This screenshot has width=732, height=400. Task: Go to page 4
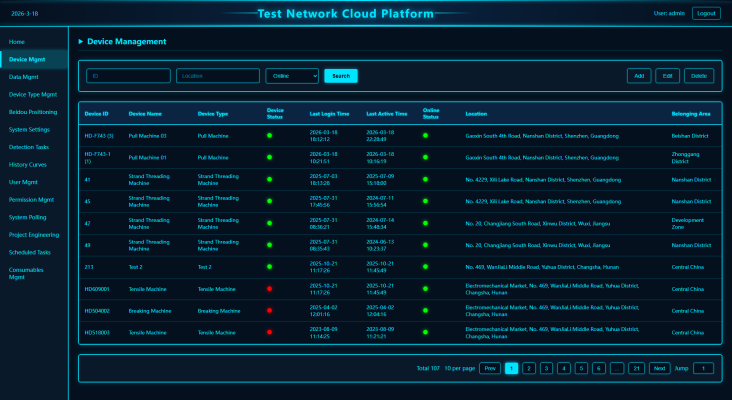click(564, 368)
